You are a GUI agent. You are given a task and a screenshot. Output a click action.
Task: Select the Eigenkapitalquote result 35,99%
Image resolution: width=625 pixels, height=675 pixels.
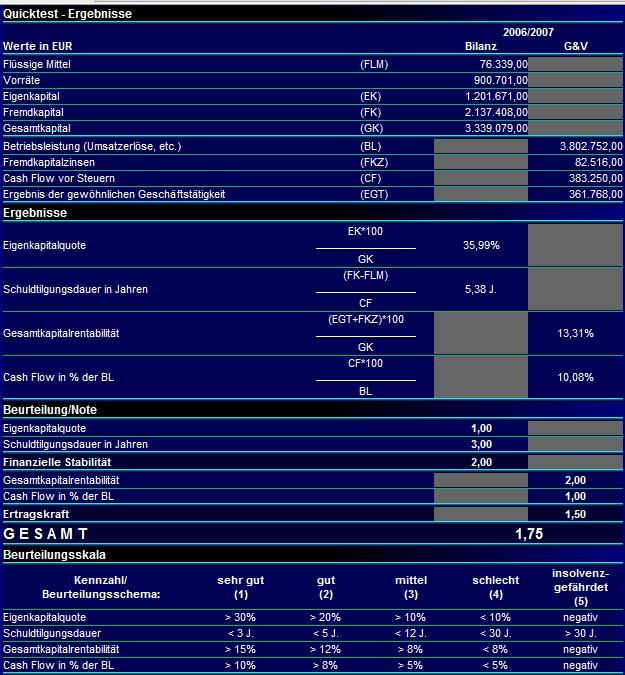[481, 245]
